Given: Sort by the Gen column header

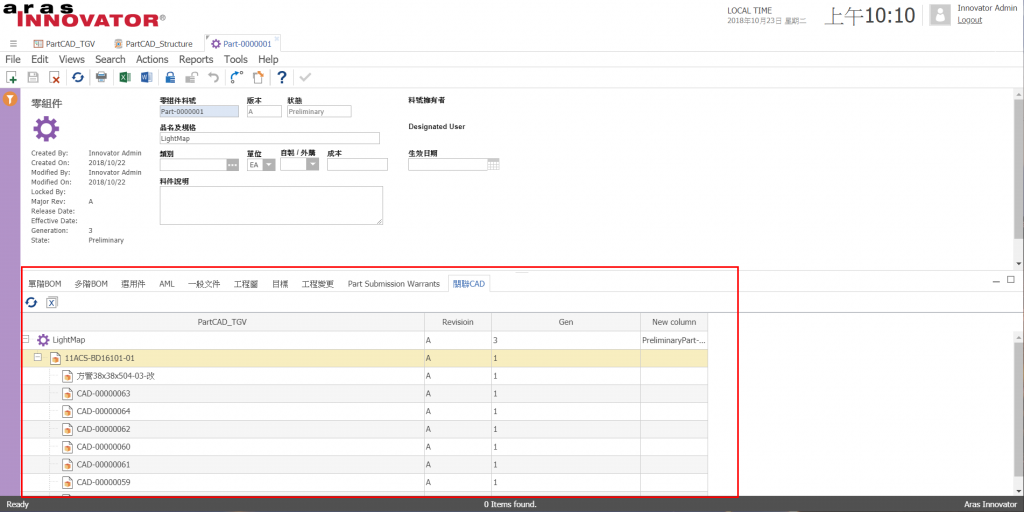Looking at the screenshot, I should (566, 322).
